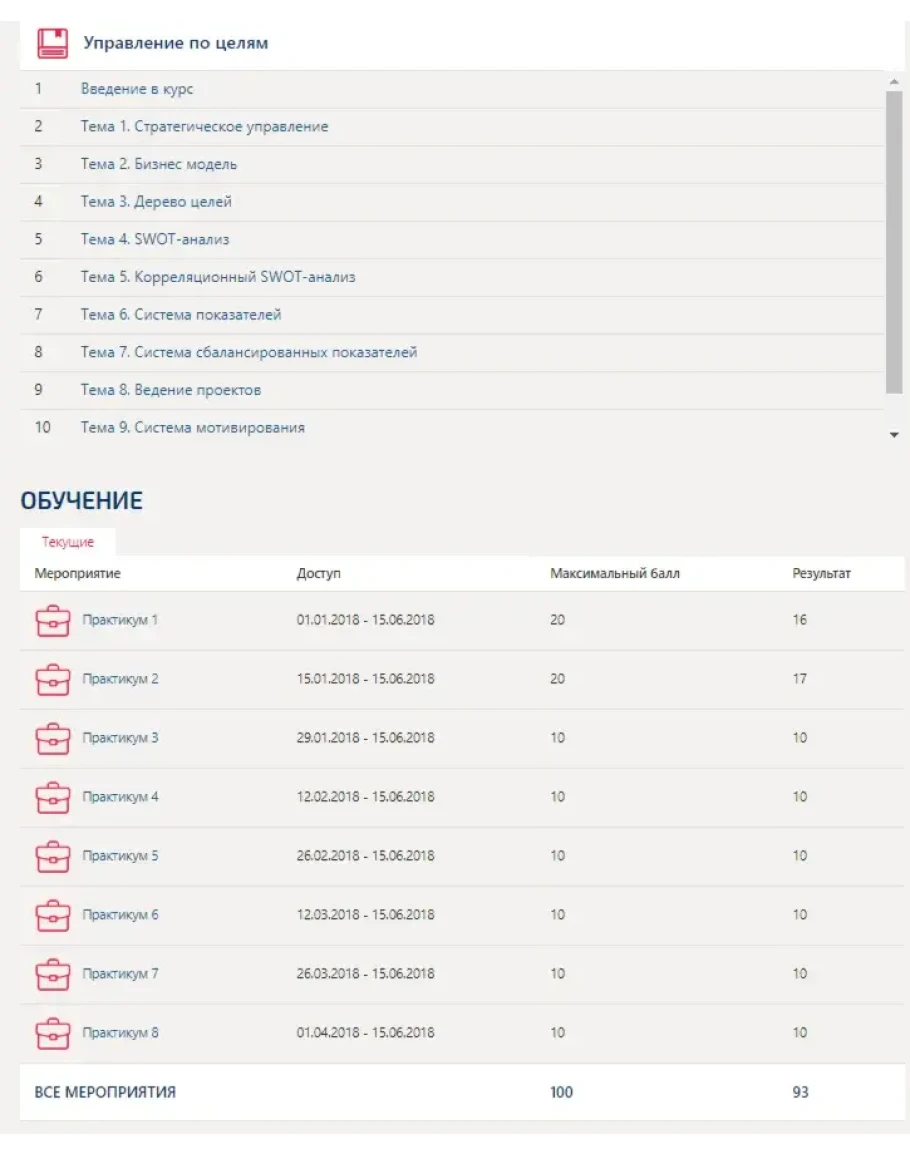Click the briefcase icon for Практикум 7
910x1155 pixels.
(x=52, y=975)
